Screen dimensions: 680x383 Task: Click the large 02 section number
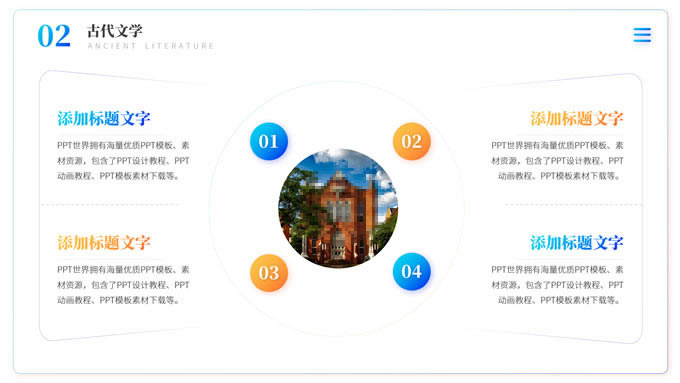[x=54, y=36]
